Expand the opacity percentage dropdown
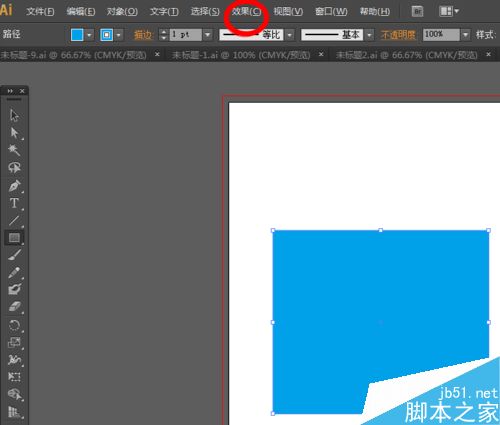 pos(466,35)
